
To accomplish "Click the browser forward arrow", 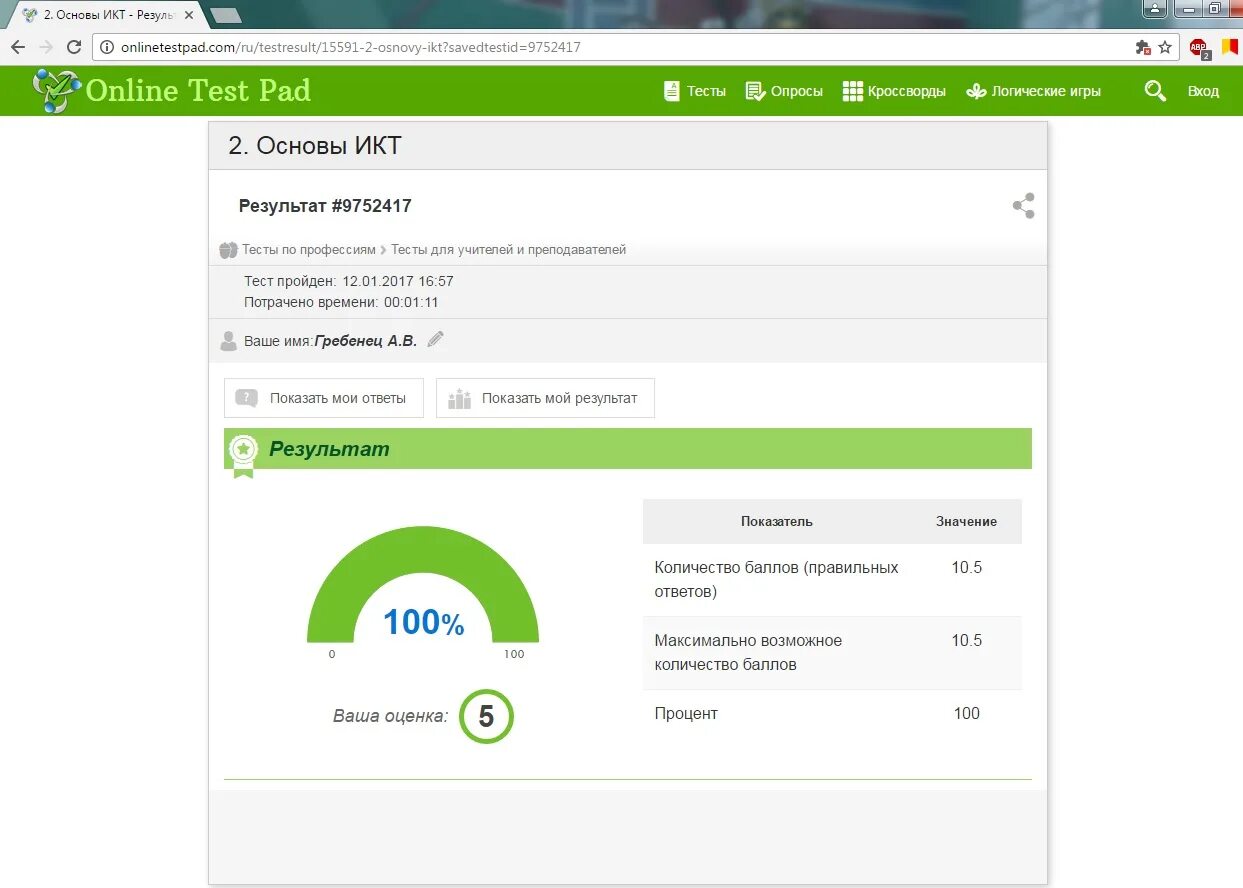I will tap(46, 47).
